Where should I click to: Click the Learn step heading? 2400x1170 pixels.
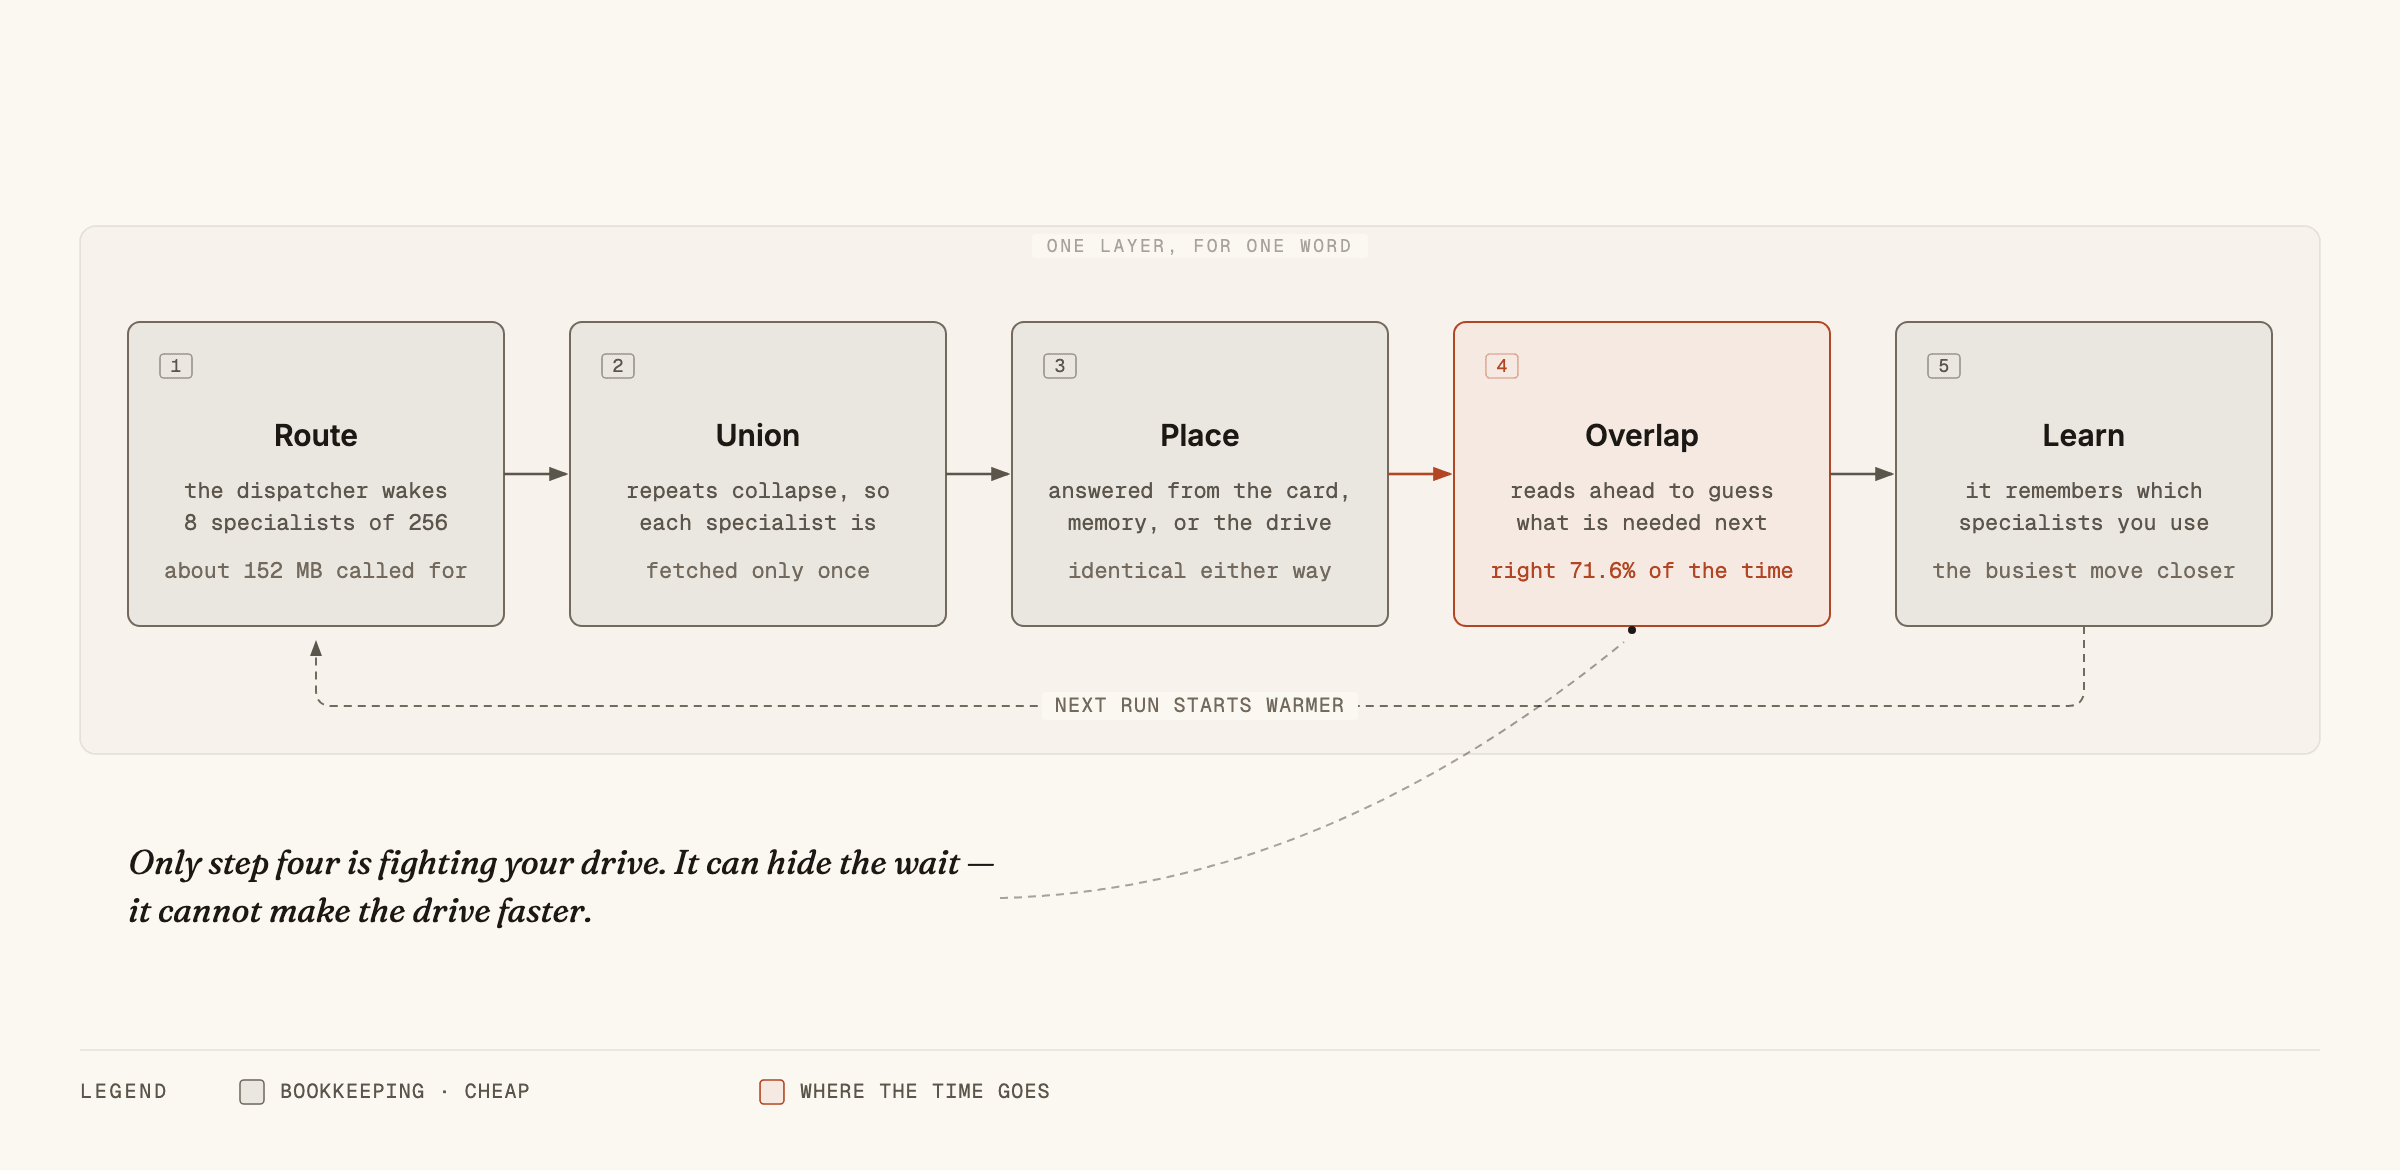(x=2084, y=435)
